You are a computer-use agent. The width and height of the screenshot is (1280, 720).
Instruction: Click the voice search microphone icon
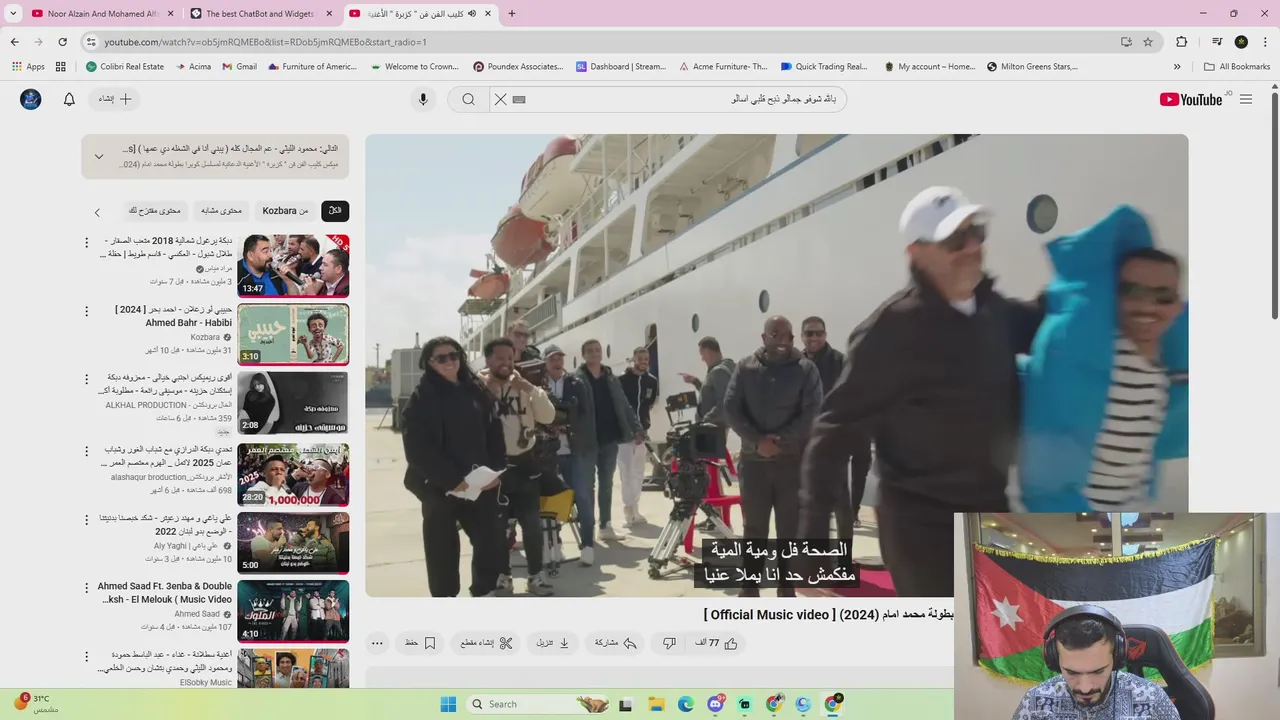[423, 99]
